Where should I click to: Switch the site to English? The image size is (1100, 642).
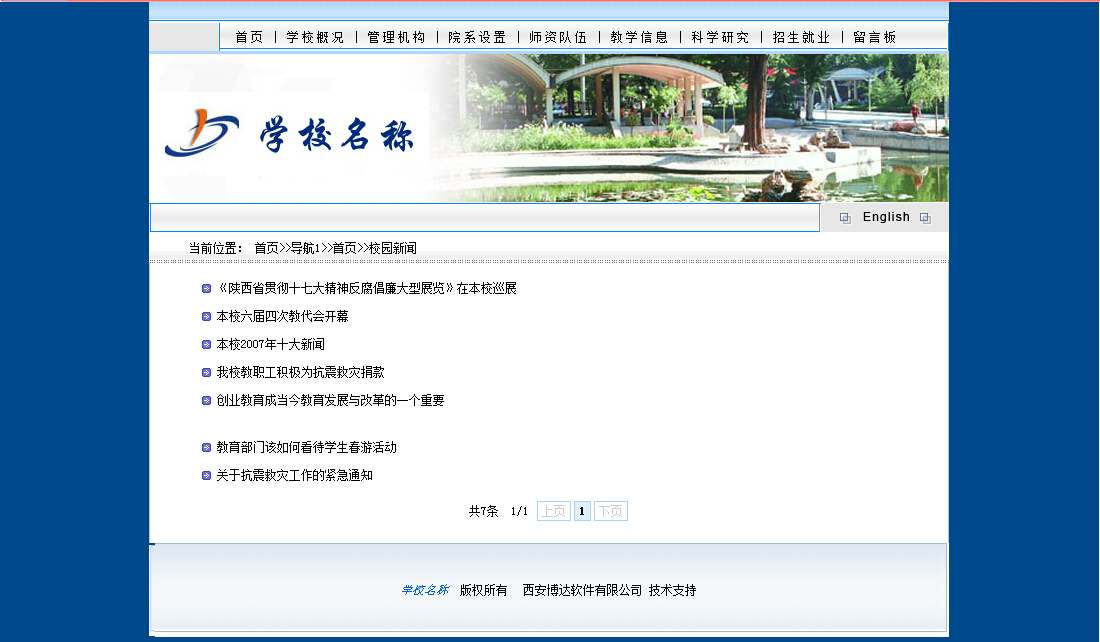(x=886, y=217)
